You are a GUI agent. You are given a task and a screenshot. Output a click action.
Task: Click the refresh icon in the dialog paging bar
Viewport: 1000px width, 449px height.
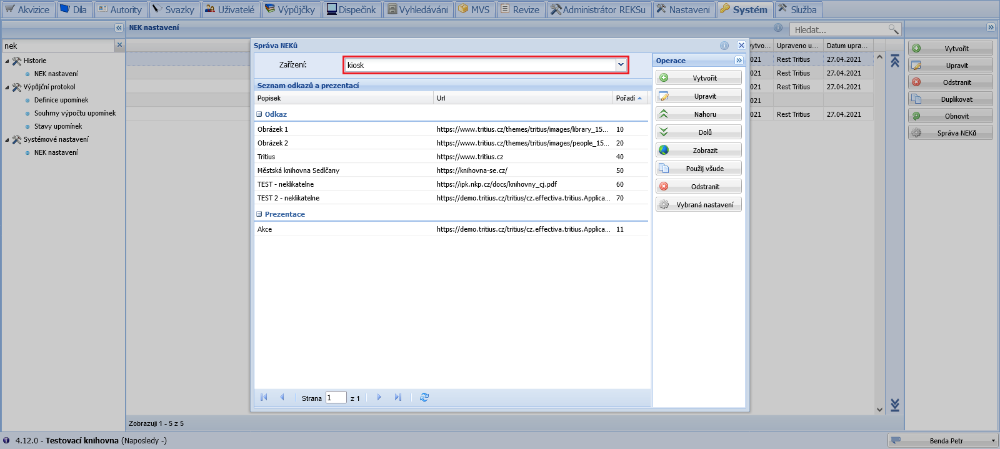pyautogui.click(x=425, y=397)
